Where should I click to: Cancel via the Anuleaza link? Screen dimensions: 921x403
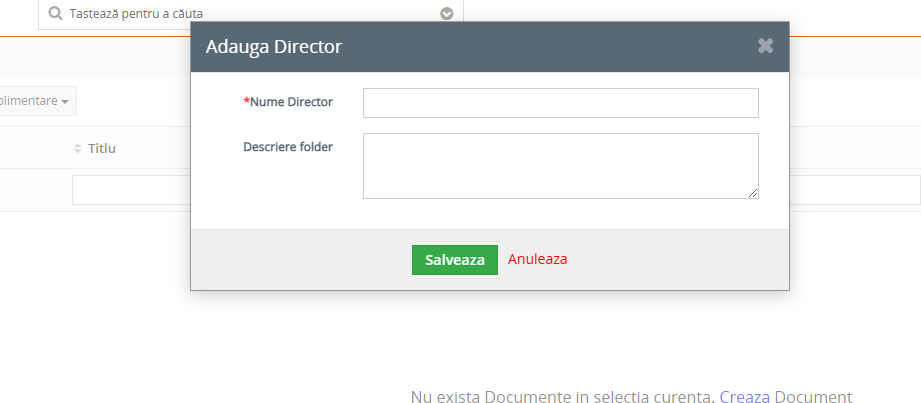(537, 259)
